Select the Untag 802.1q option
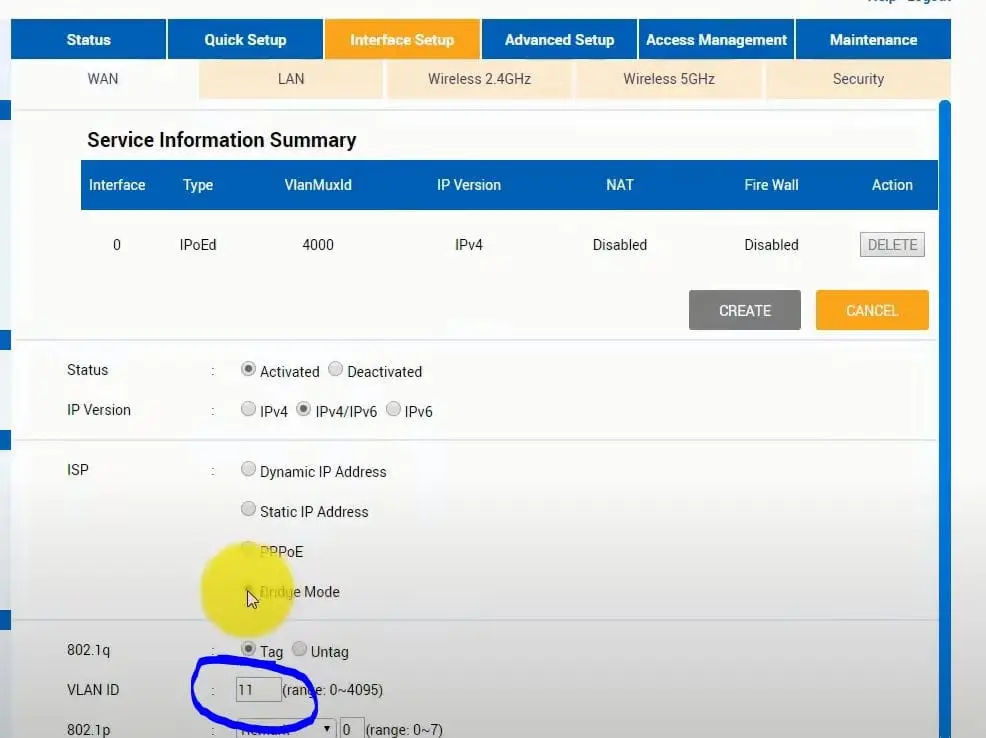Viewport: 986px width, 738px height. 299,649
